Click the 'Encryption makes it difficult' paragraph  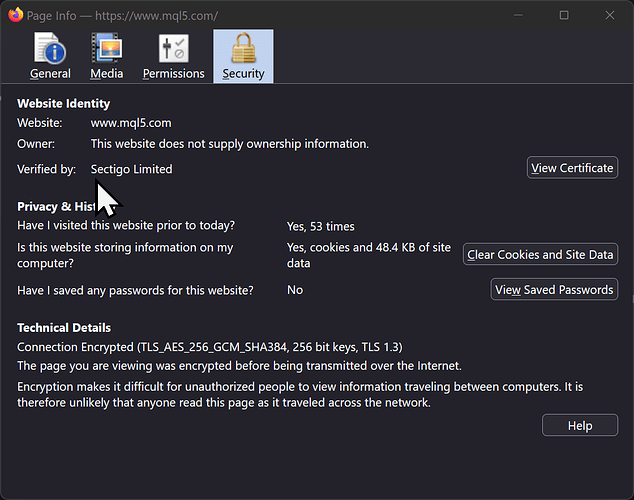coord(300,395)
